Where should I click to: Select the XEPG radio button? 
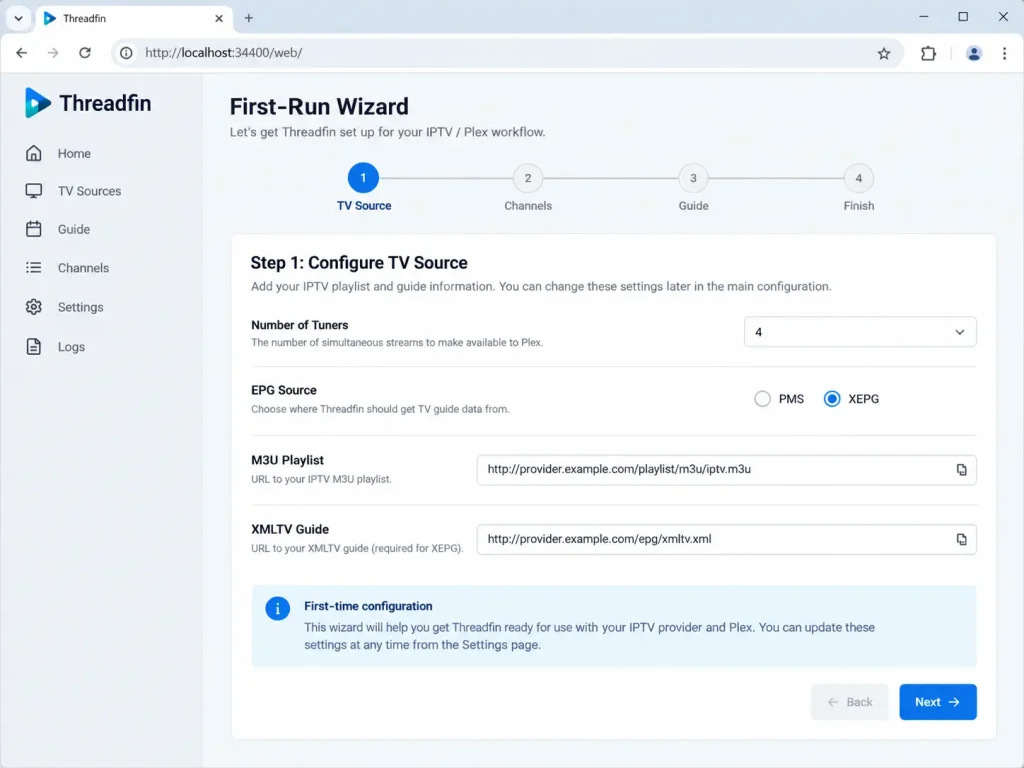point(831,399)
